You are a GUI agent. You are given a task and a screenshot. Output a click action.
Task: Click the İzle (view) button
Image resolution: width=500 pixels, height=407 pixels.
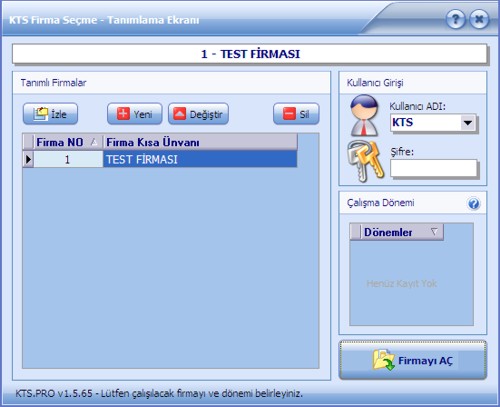click(50, 114)
